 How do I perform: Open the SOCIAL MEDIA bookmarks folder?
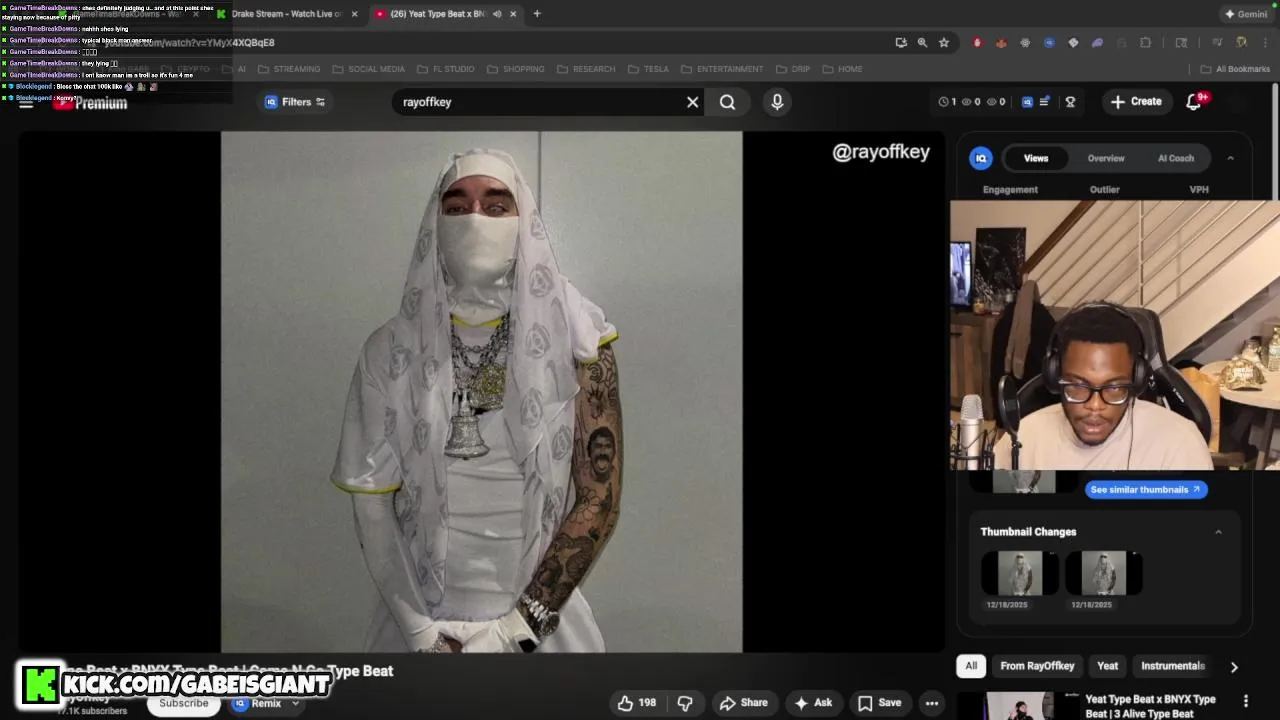[x=368, y=69]
